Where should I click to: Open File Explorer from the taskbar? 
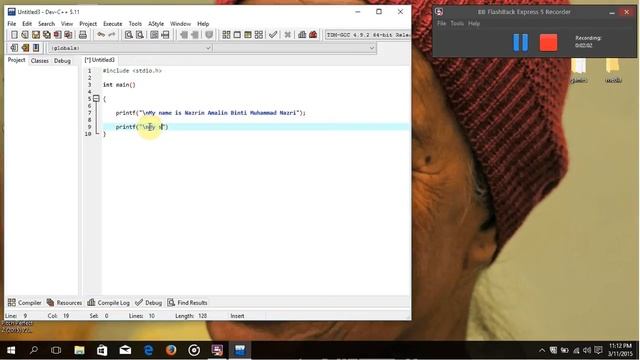[x=79, y=350]
